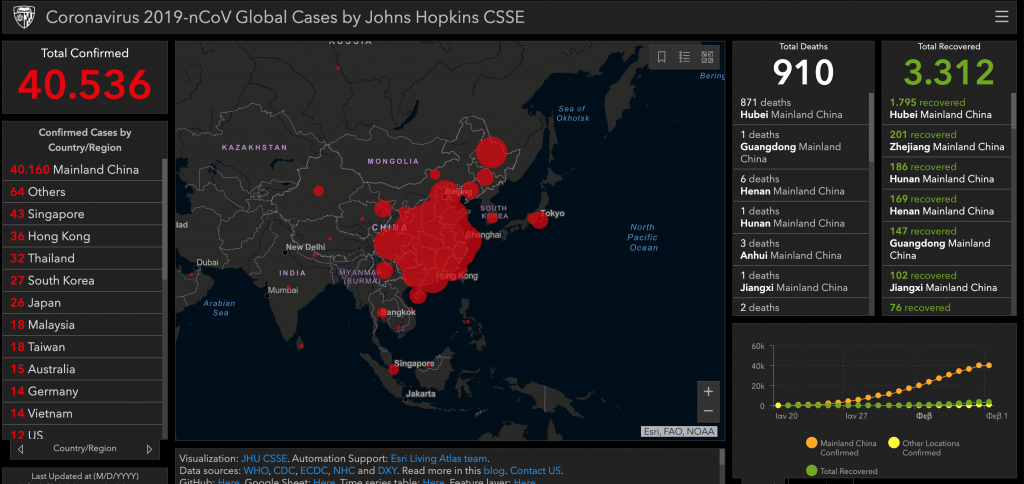The image size is (1024, 484).
Task: Show the map legend list
Action: (x=685, y=57)
